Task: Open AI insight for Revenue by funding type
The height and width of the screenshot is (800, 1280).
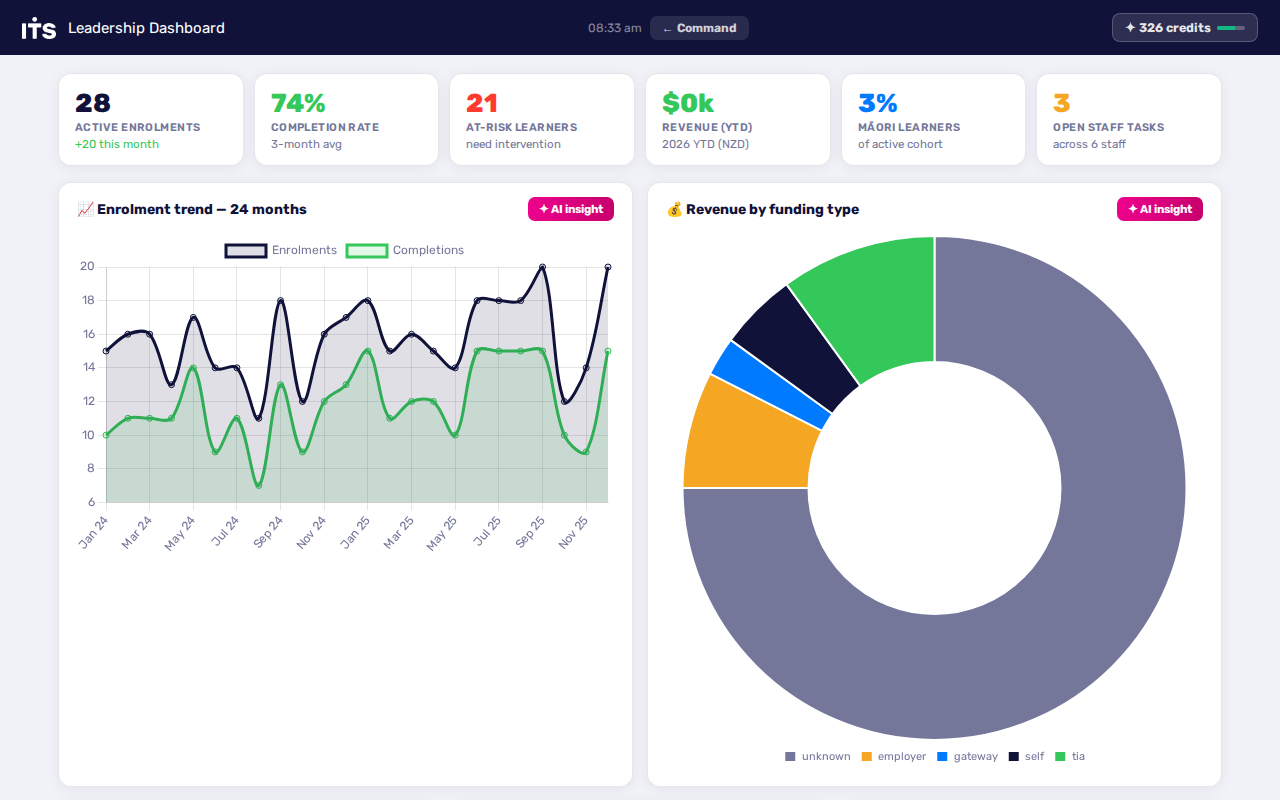Action: click(x=1160, y=209)
